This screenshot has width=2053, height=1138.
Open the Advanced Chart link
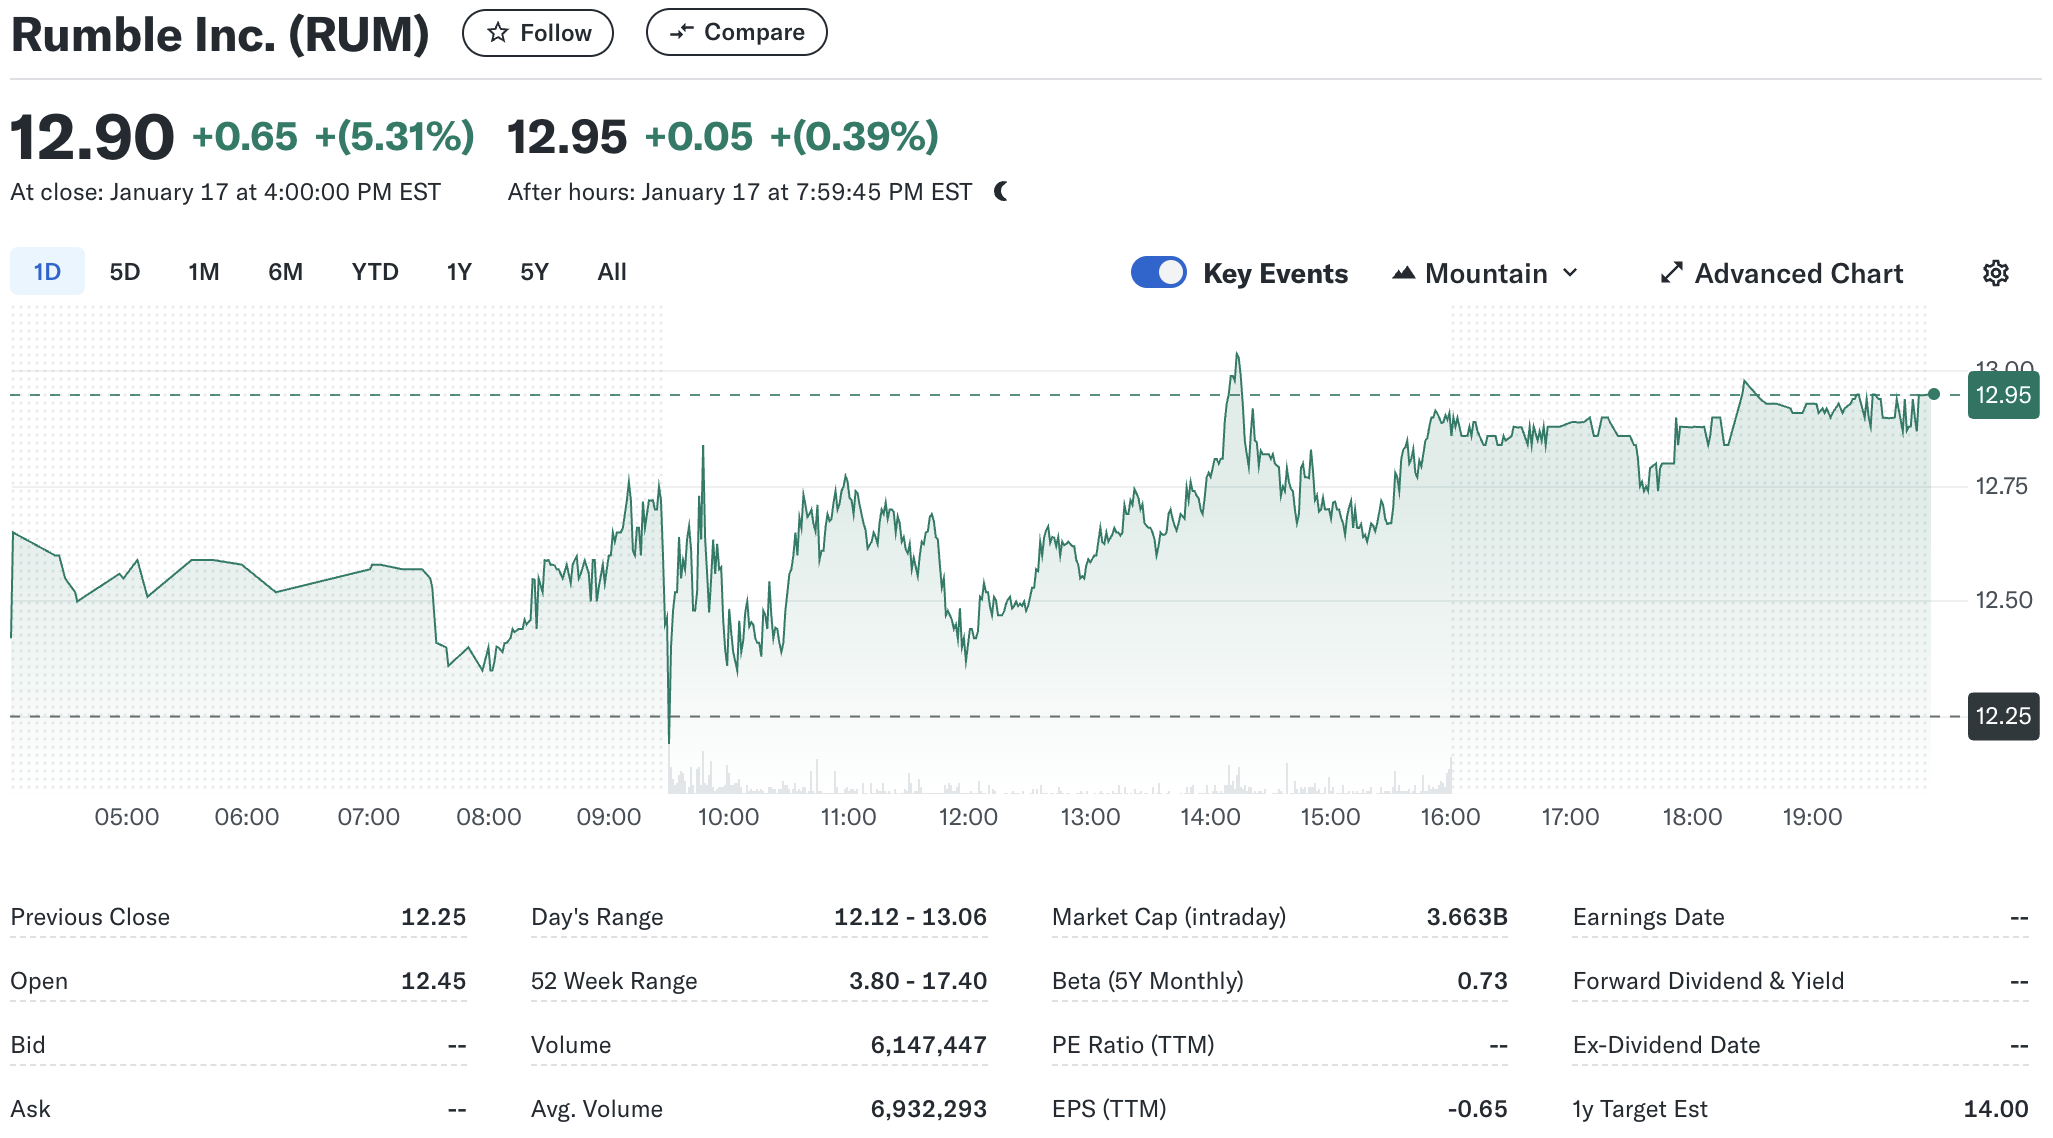pos(1798,273)
